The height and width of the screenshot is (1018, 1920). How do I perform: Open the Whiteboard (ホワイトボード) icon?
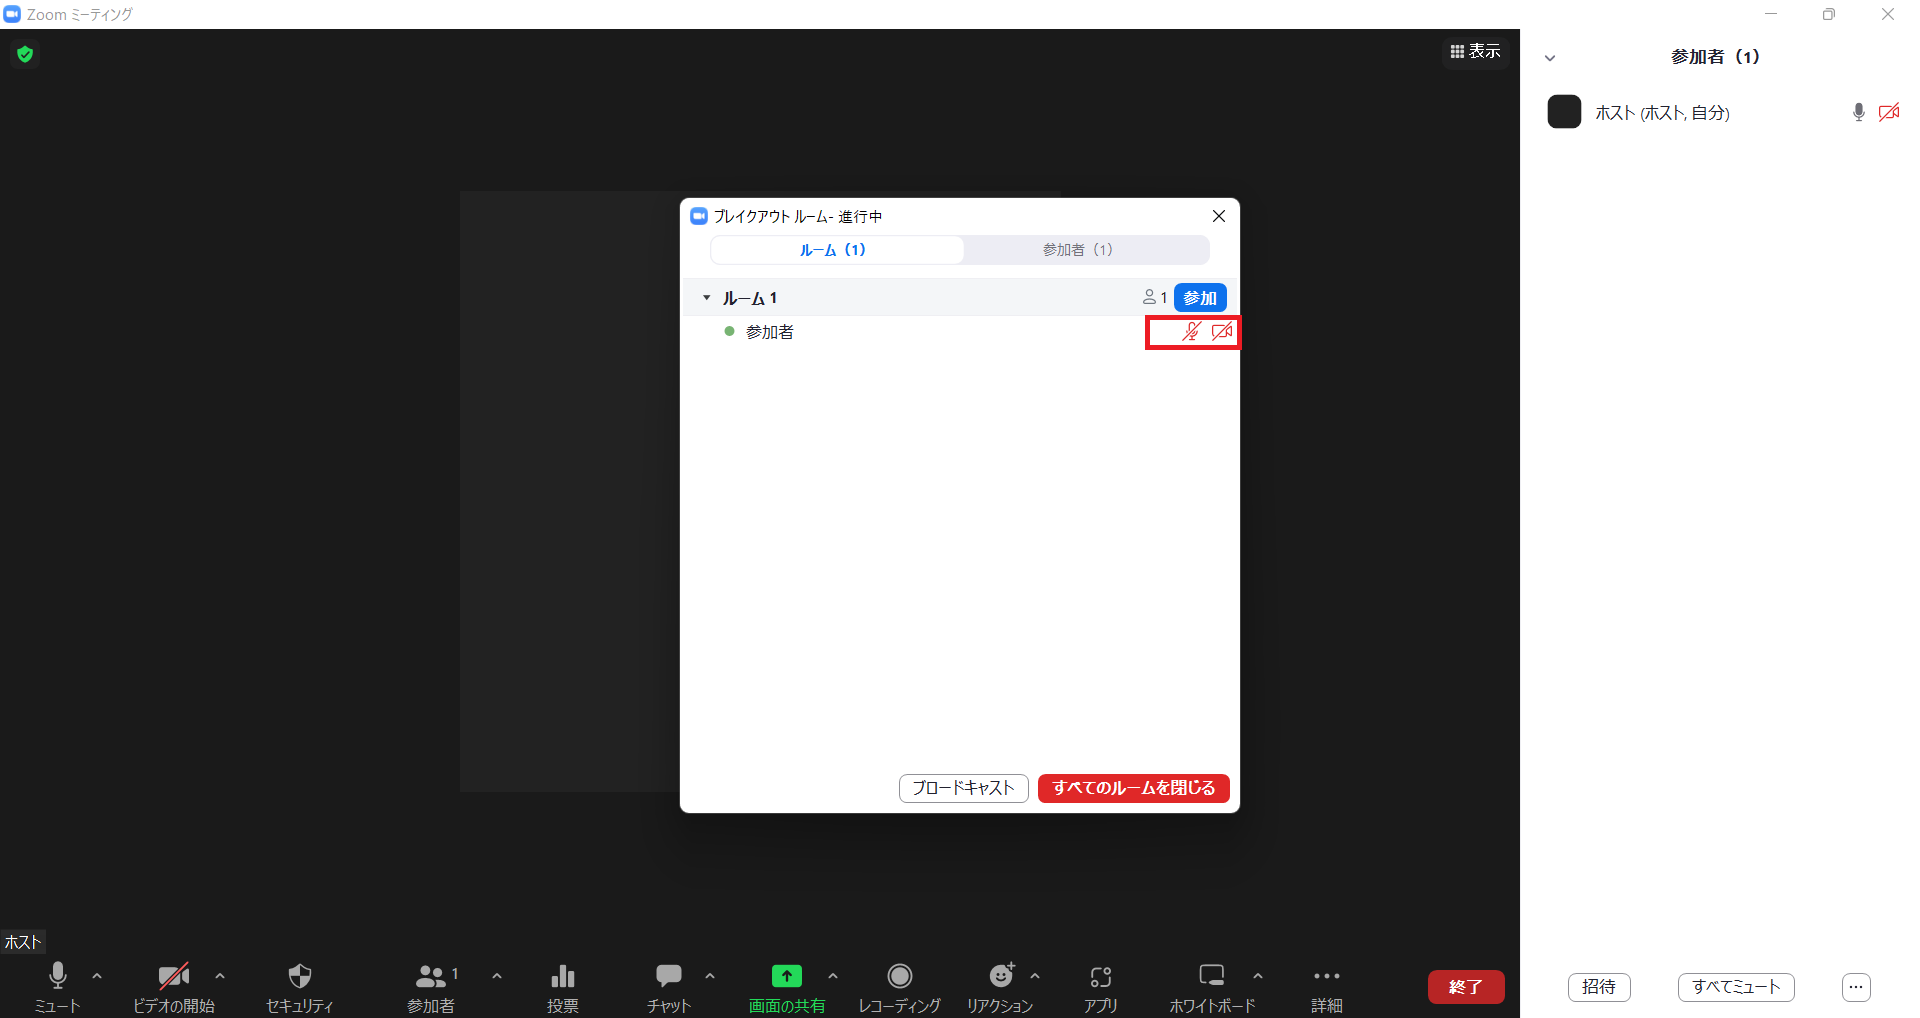point(1212,976)
